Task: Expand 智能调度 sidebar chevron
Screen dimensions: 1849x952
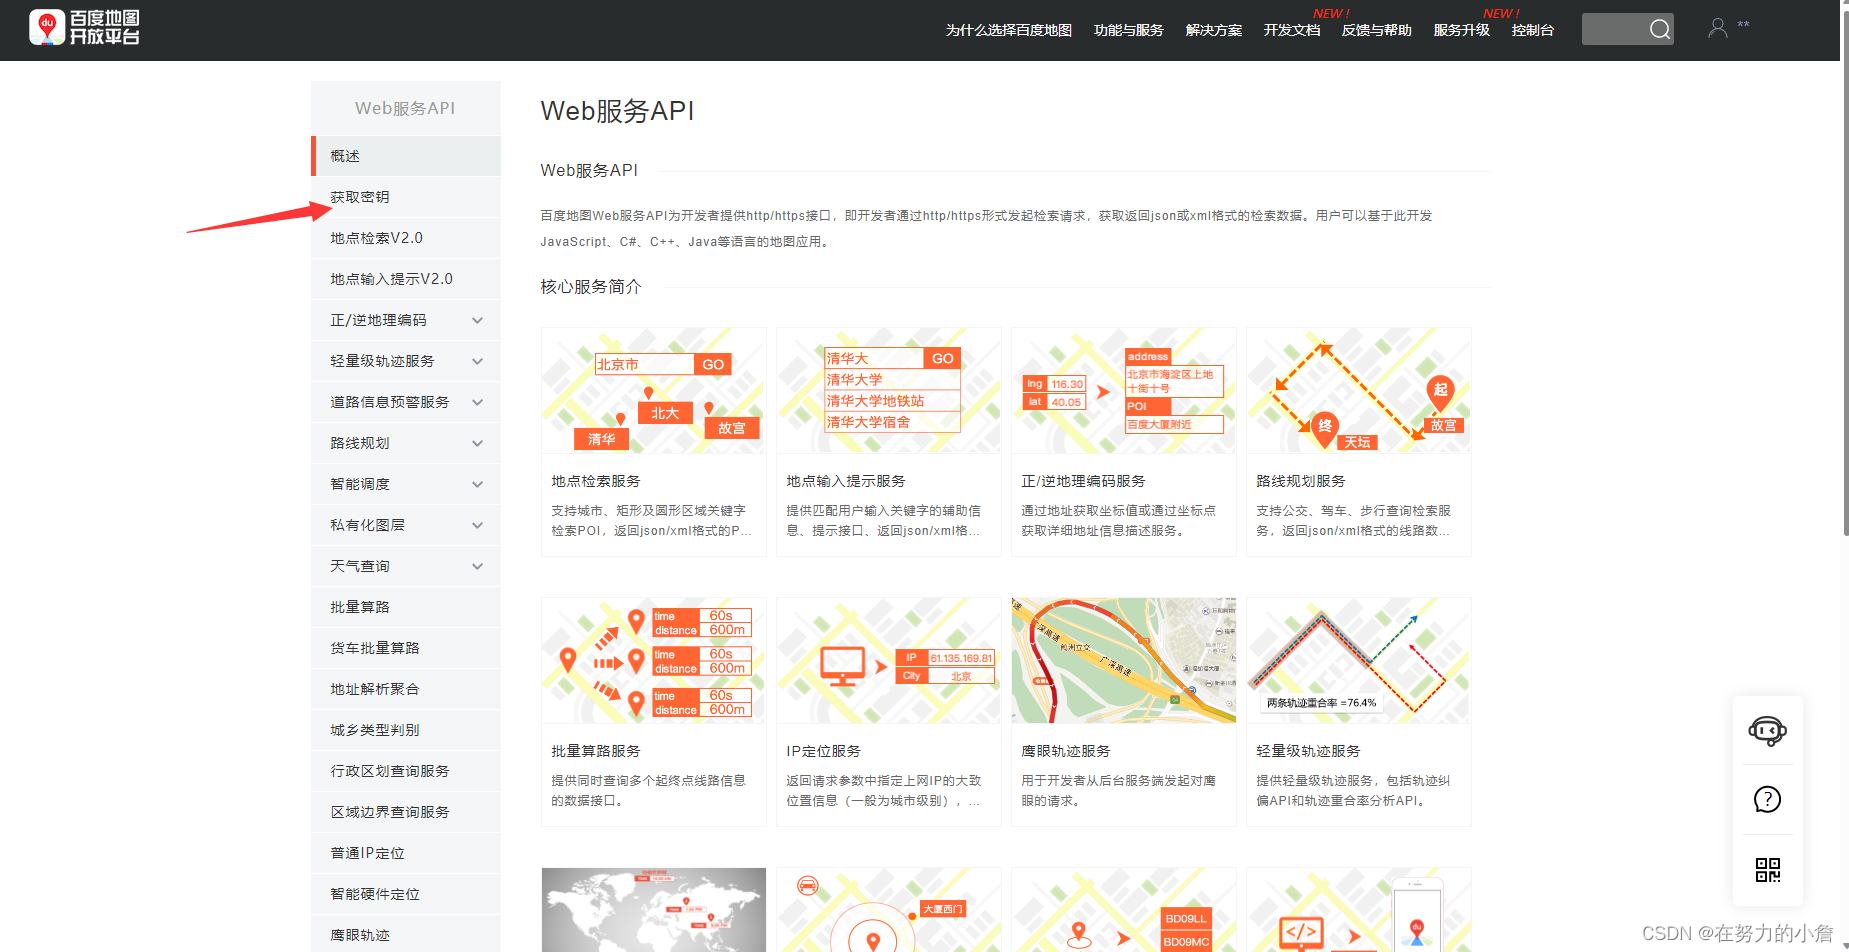Action: tap(478, 484)
